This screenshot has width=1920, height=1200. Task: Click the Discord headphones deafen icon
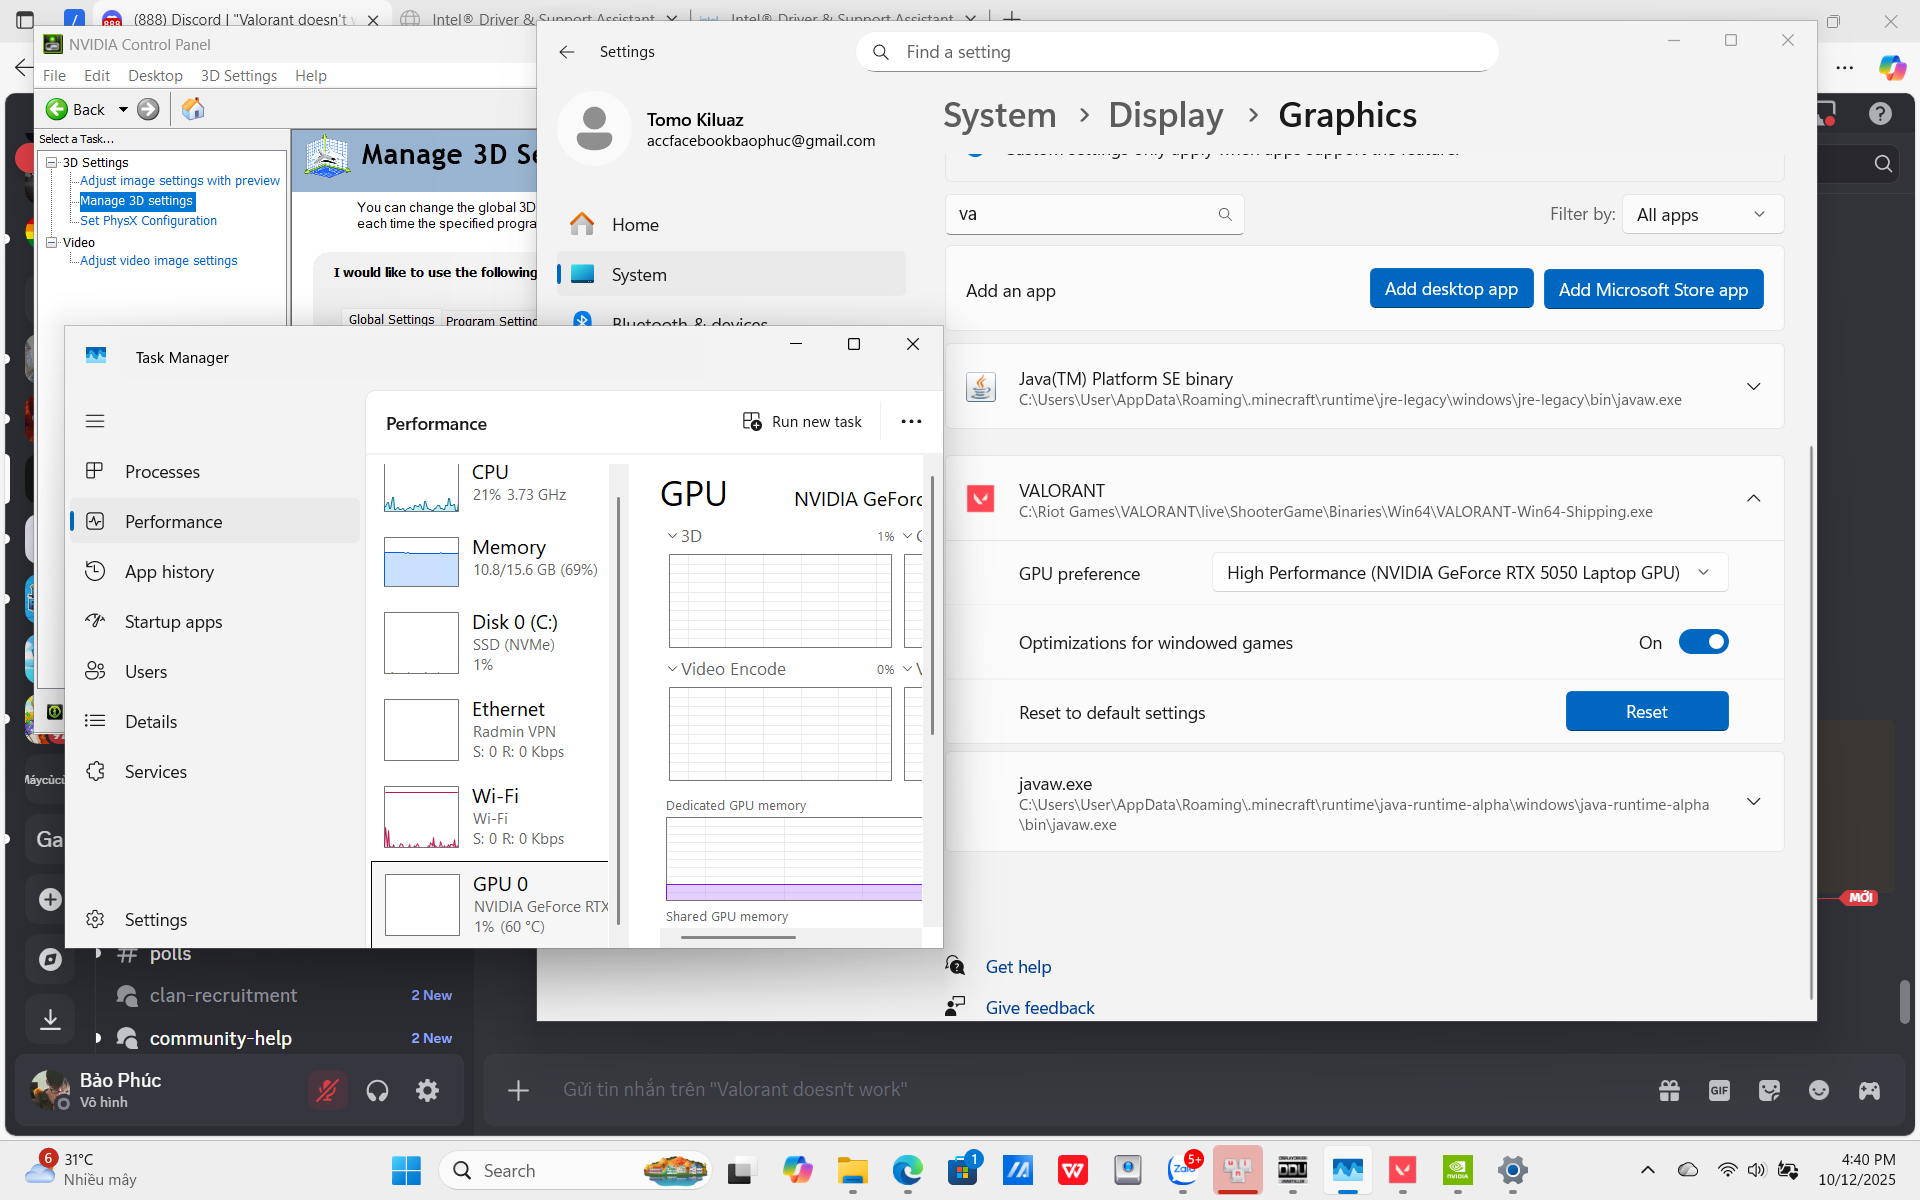(x=377, y=1090)
